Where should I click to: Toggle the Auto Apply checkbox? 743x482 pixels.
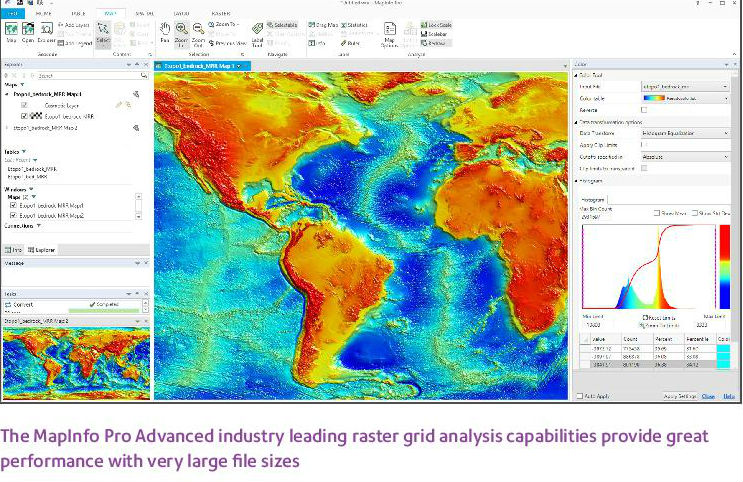(x=580, y=396)
